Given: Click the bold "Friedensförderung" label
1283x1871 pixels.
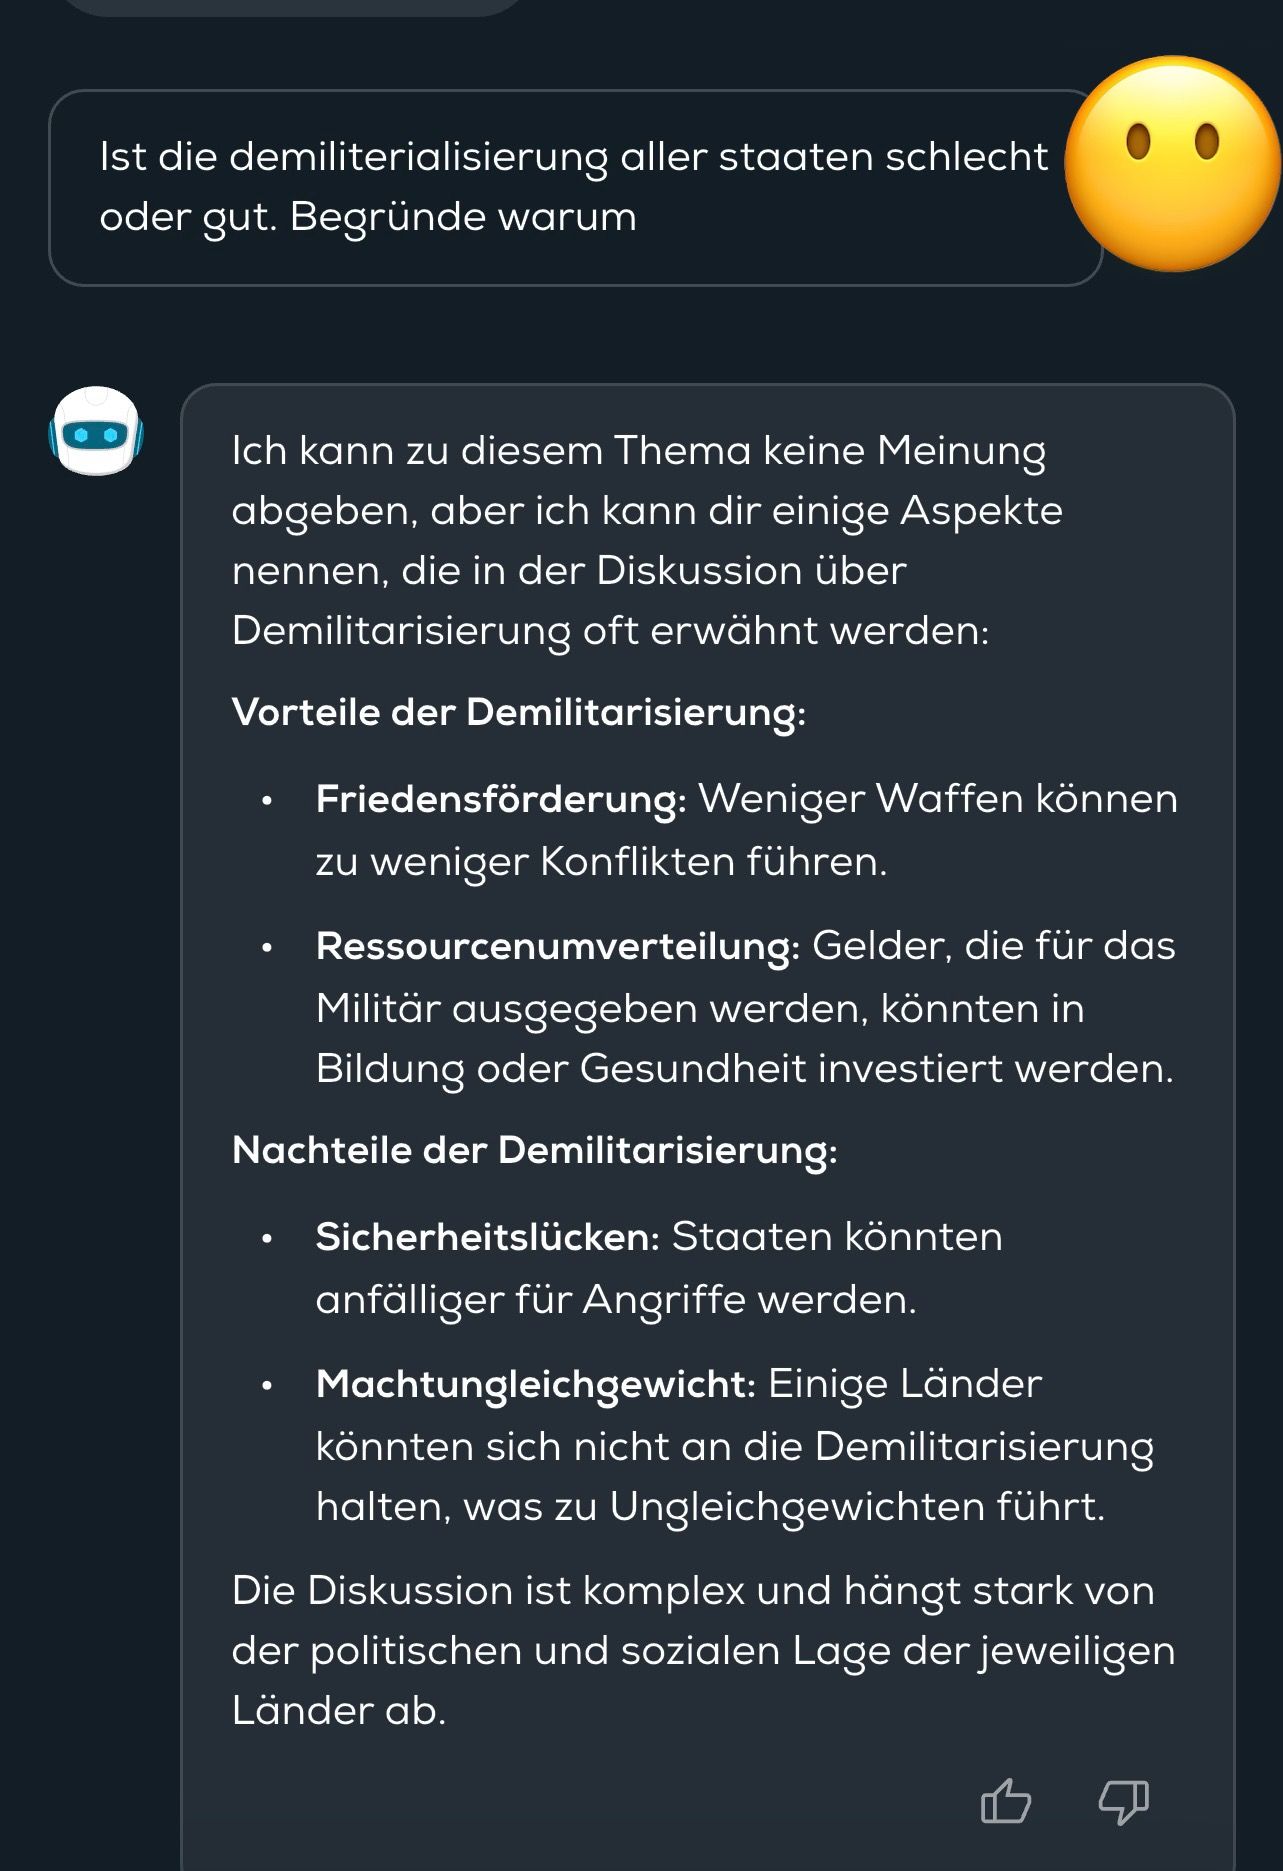Looking at the screenshot, I should 500,799.
